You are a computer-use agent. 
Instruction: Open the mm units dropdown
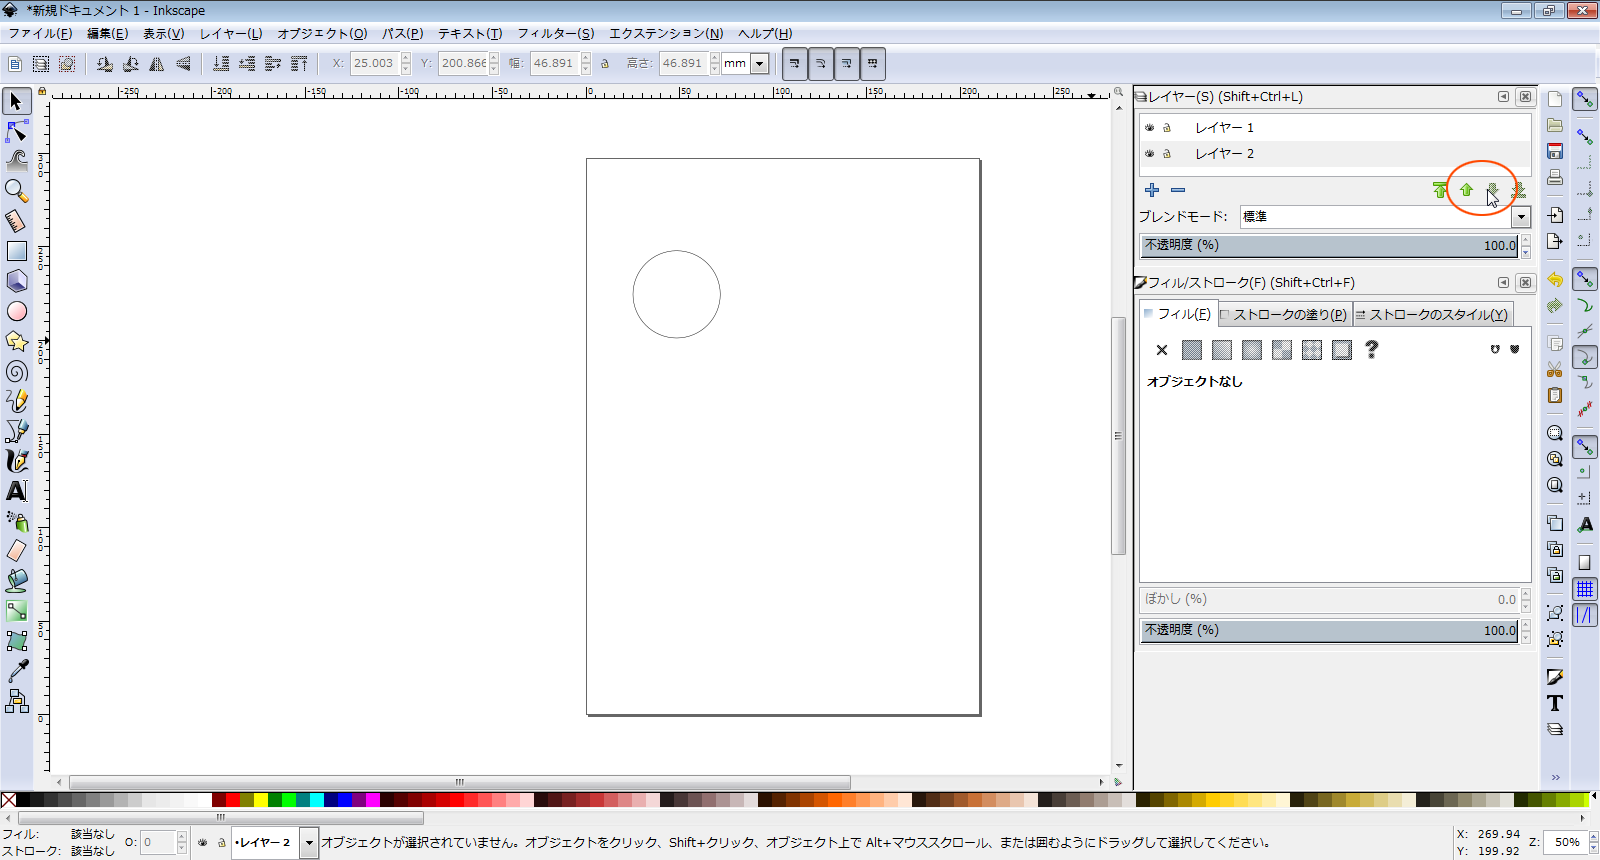pyautogui.click(x=760, y=64)
